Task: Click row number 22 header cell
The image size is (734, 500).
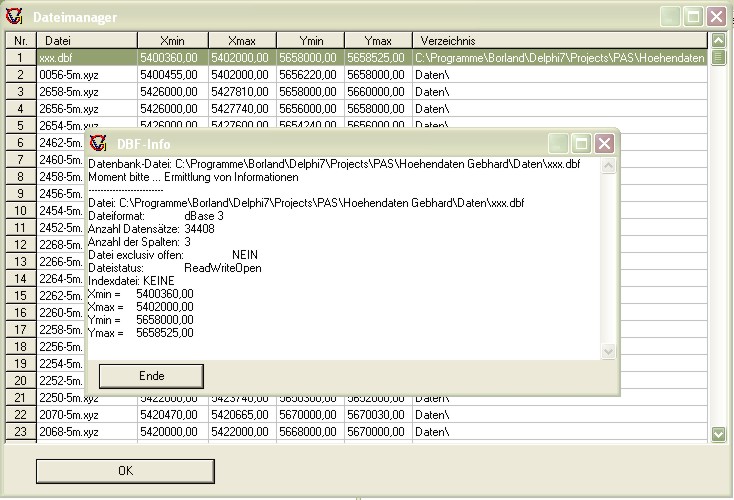Action: (x=21, y=415)
